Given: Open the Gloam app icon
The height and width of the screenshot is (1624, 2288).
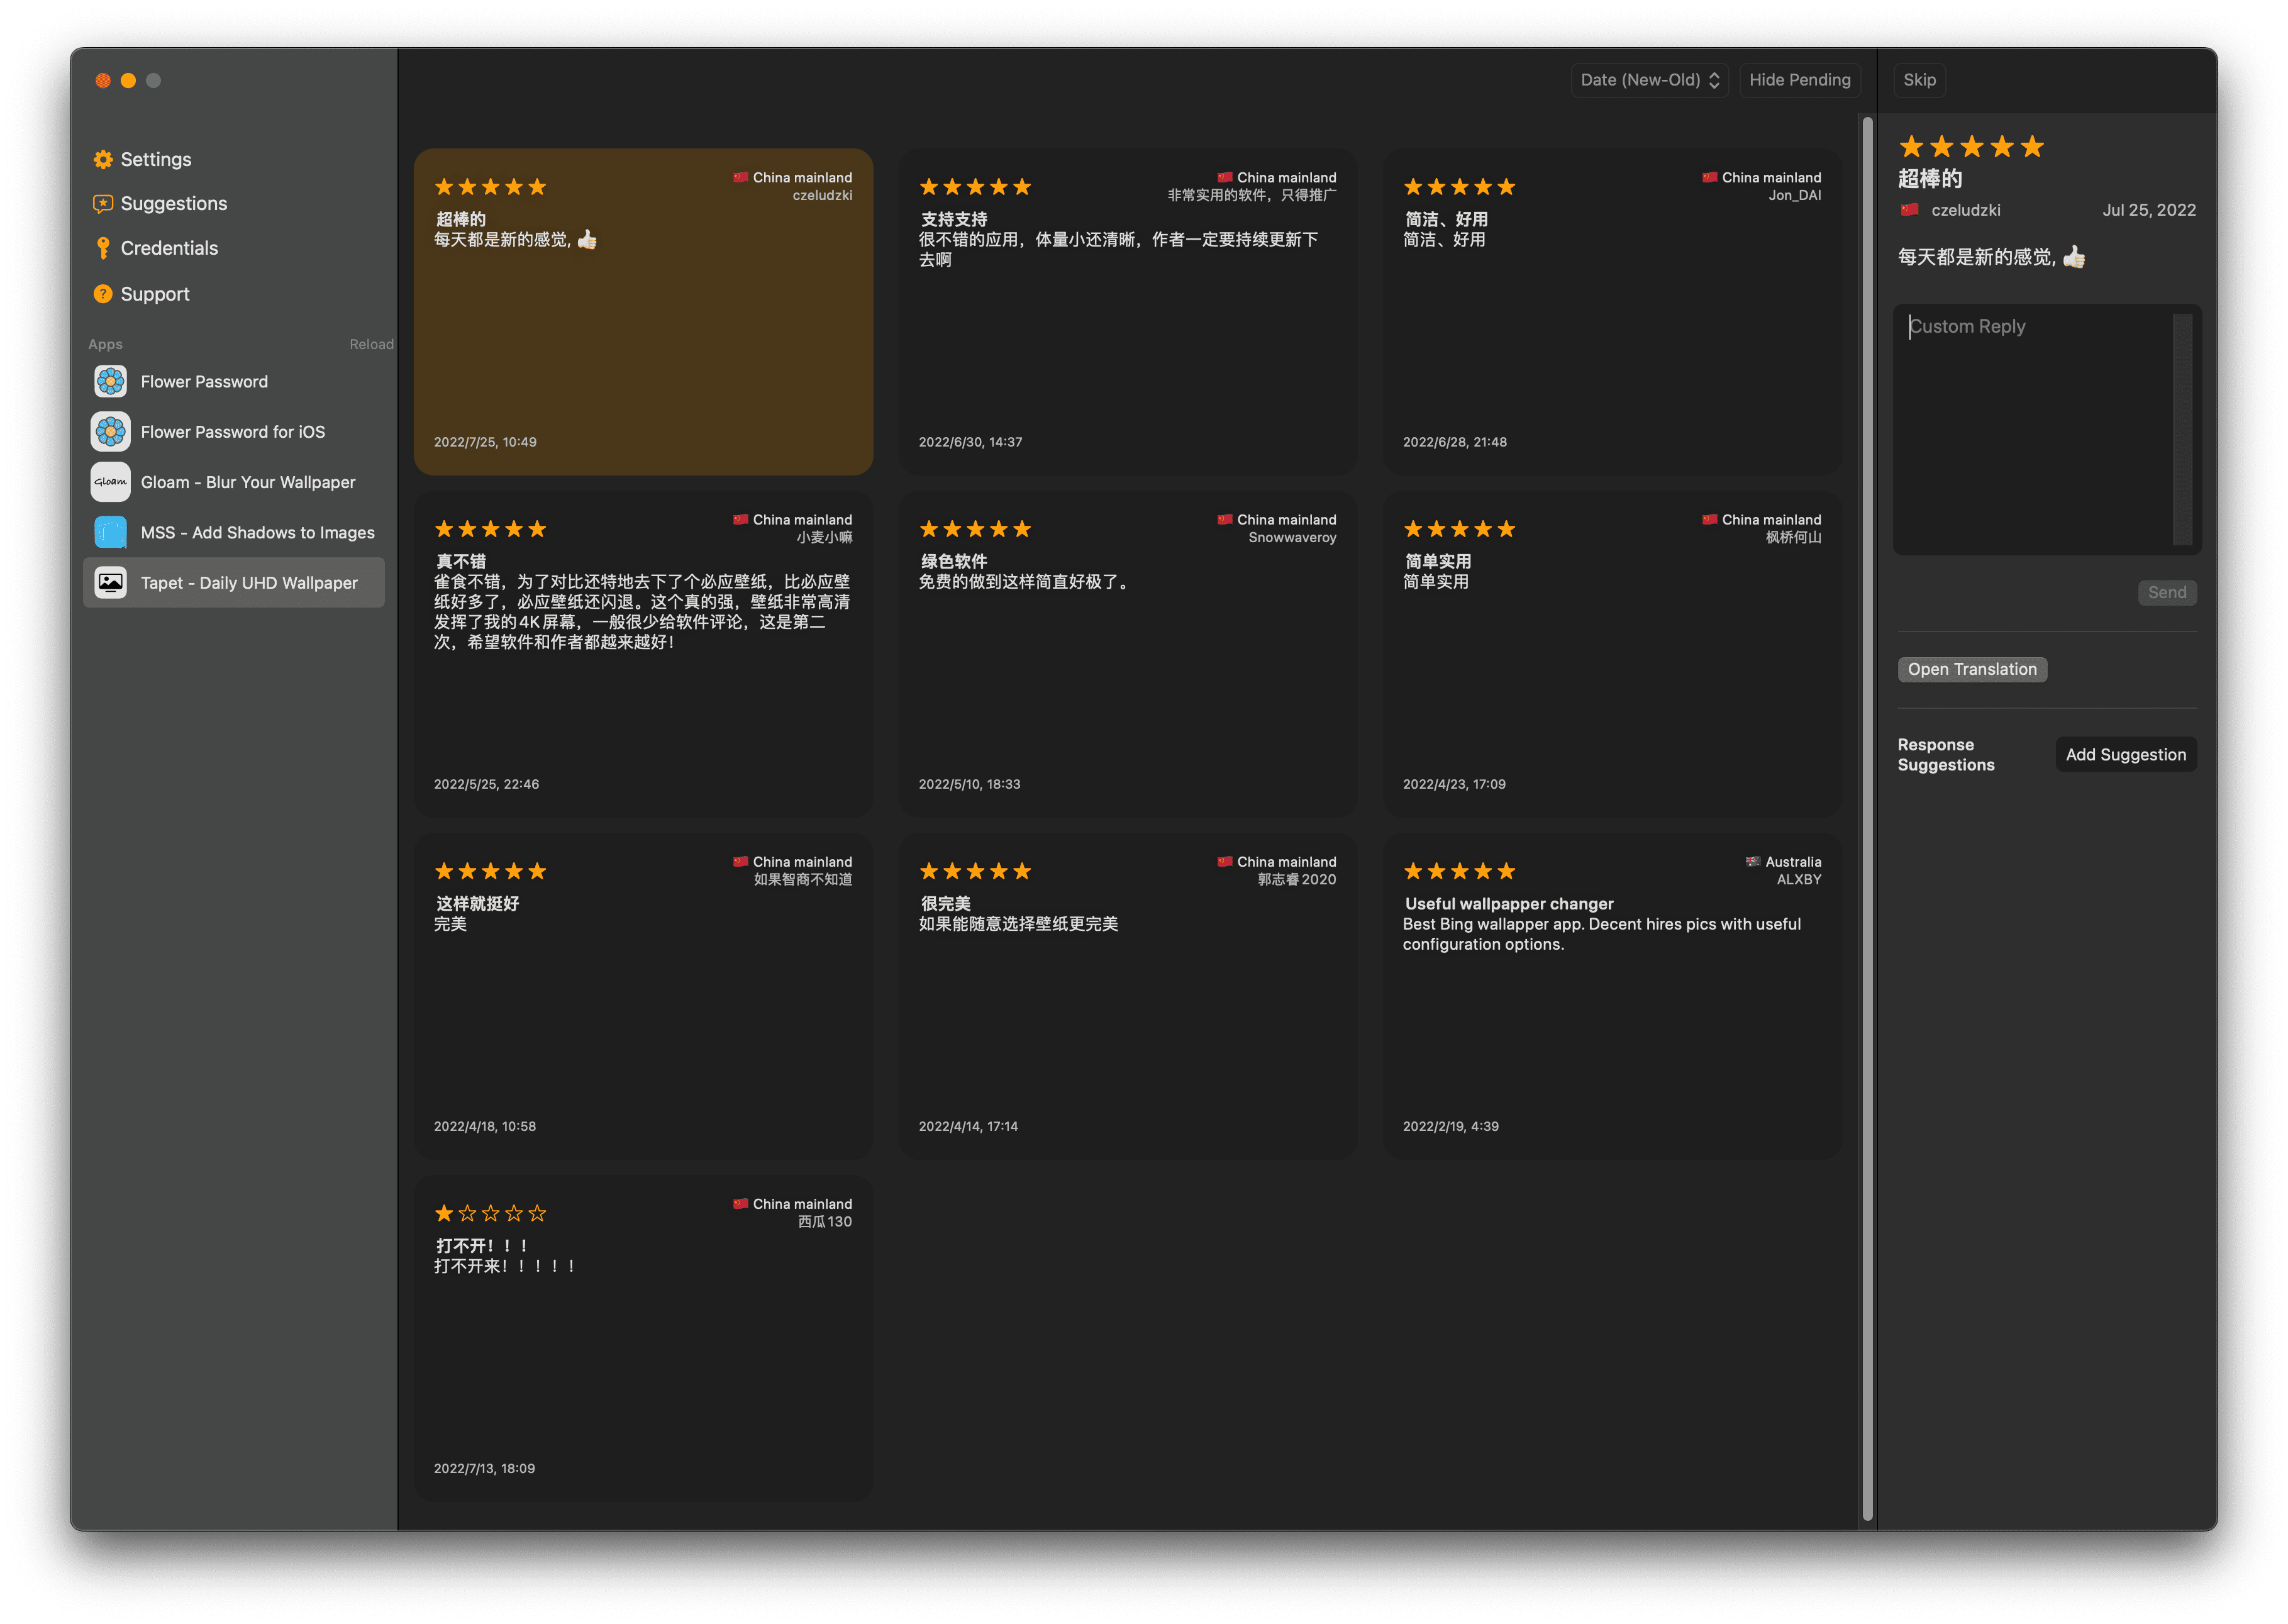Looking at the screenshot, I should tap(111, 482).
